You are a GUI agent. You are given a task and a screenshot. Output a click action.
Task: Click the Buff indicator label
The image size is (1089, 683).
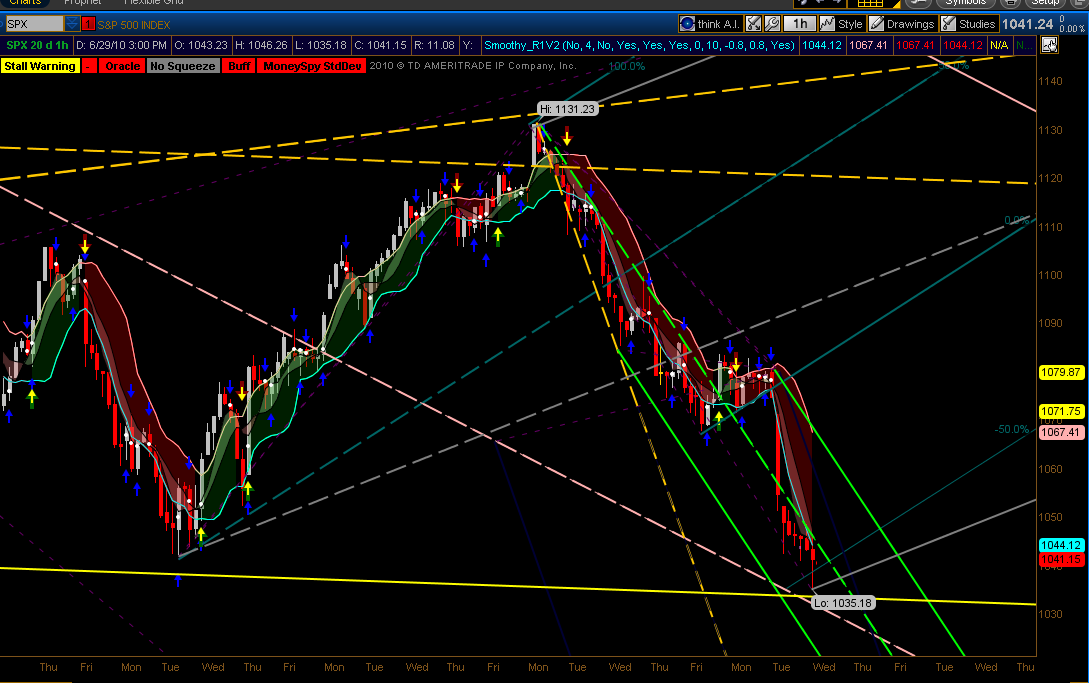[x=239, y=66]
